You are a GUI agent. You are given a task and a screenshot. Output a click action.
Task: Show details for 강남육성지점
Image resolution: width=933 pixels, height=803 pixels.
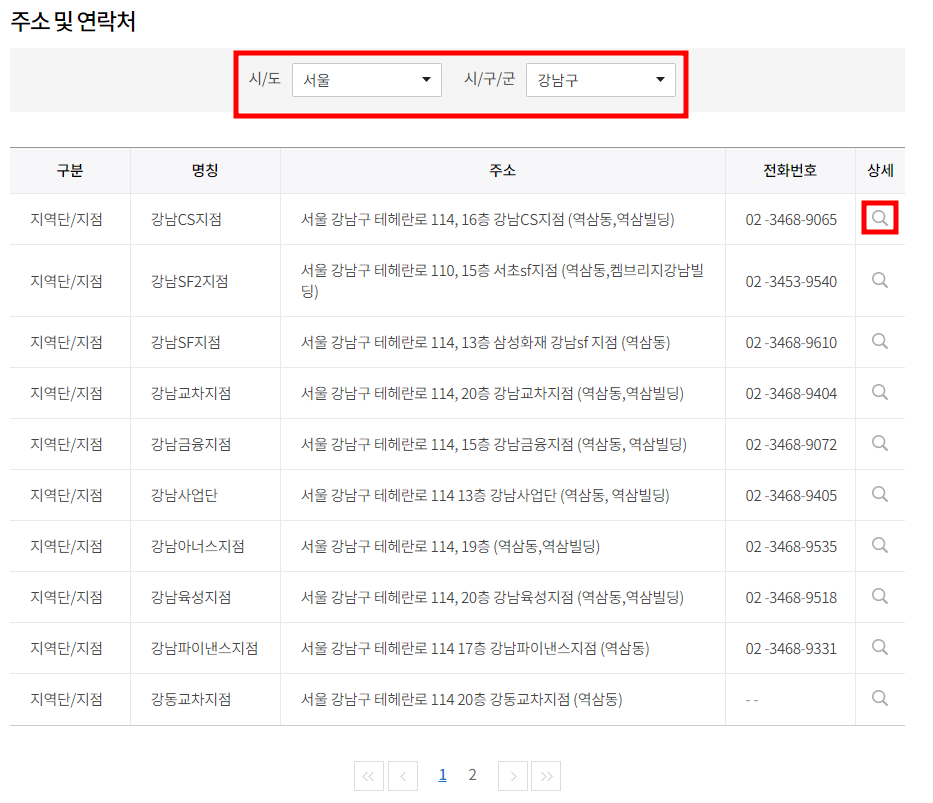879,596
